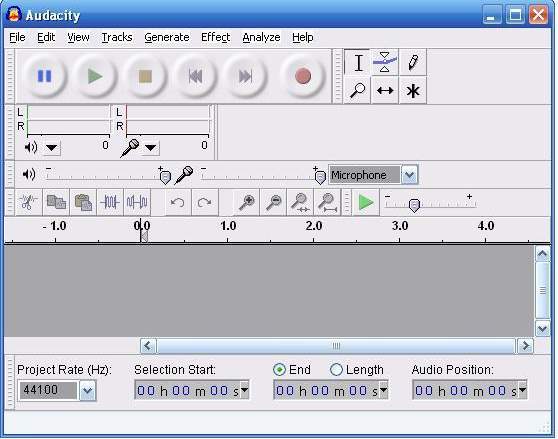Open the Help menu
Viewport: 558px width, 439px height.
coord(303,37)
